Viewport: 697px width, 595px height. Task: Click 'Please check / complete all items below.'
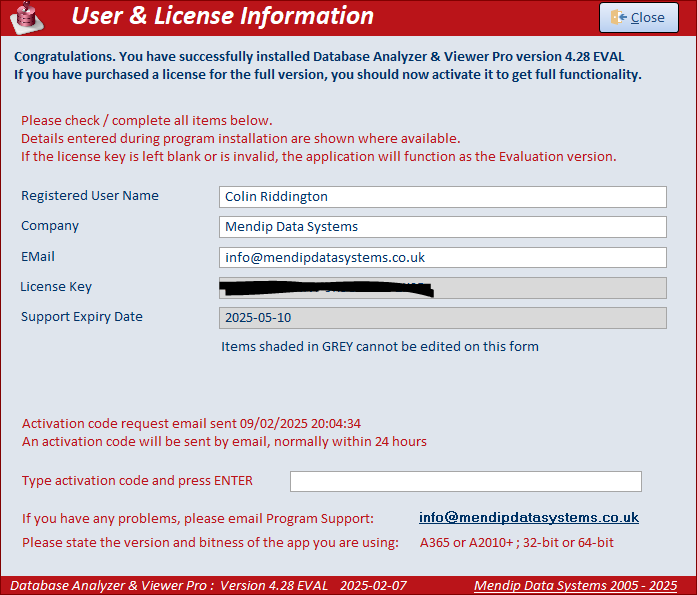[147, 121]
